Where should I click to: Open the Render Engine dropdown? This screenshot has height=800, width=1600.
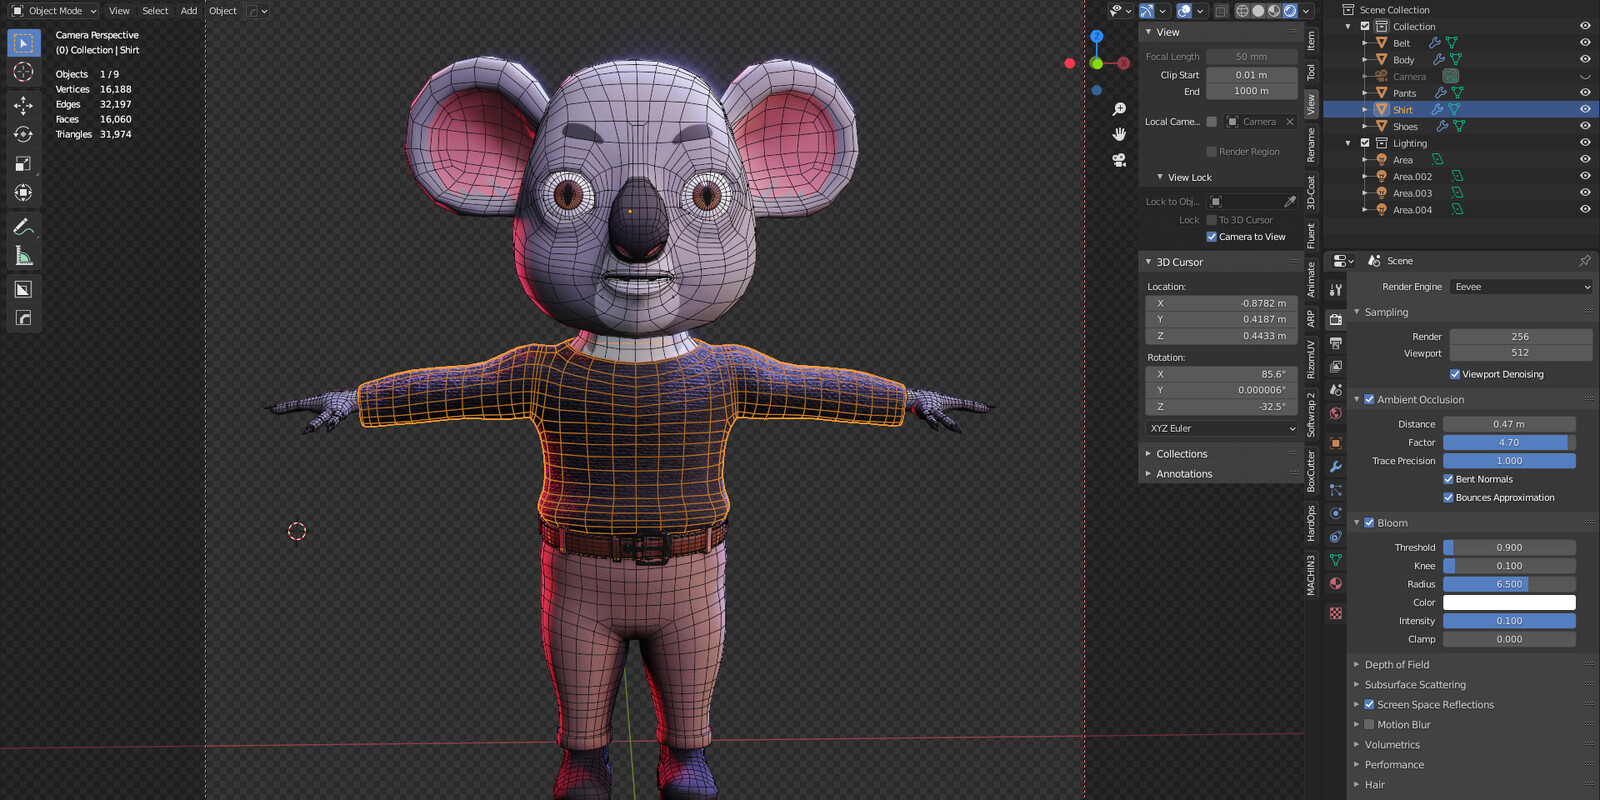(1520, 287)
